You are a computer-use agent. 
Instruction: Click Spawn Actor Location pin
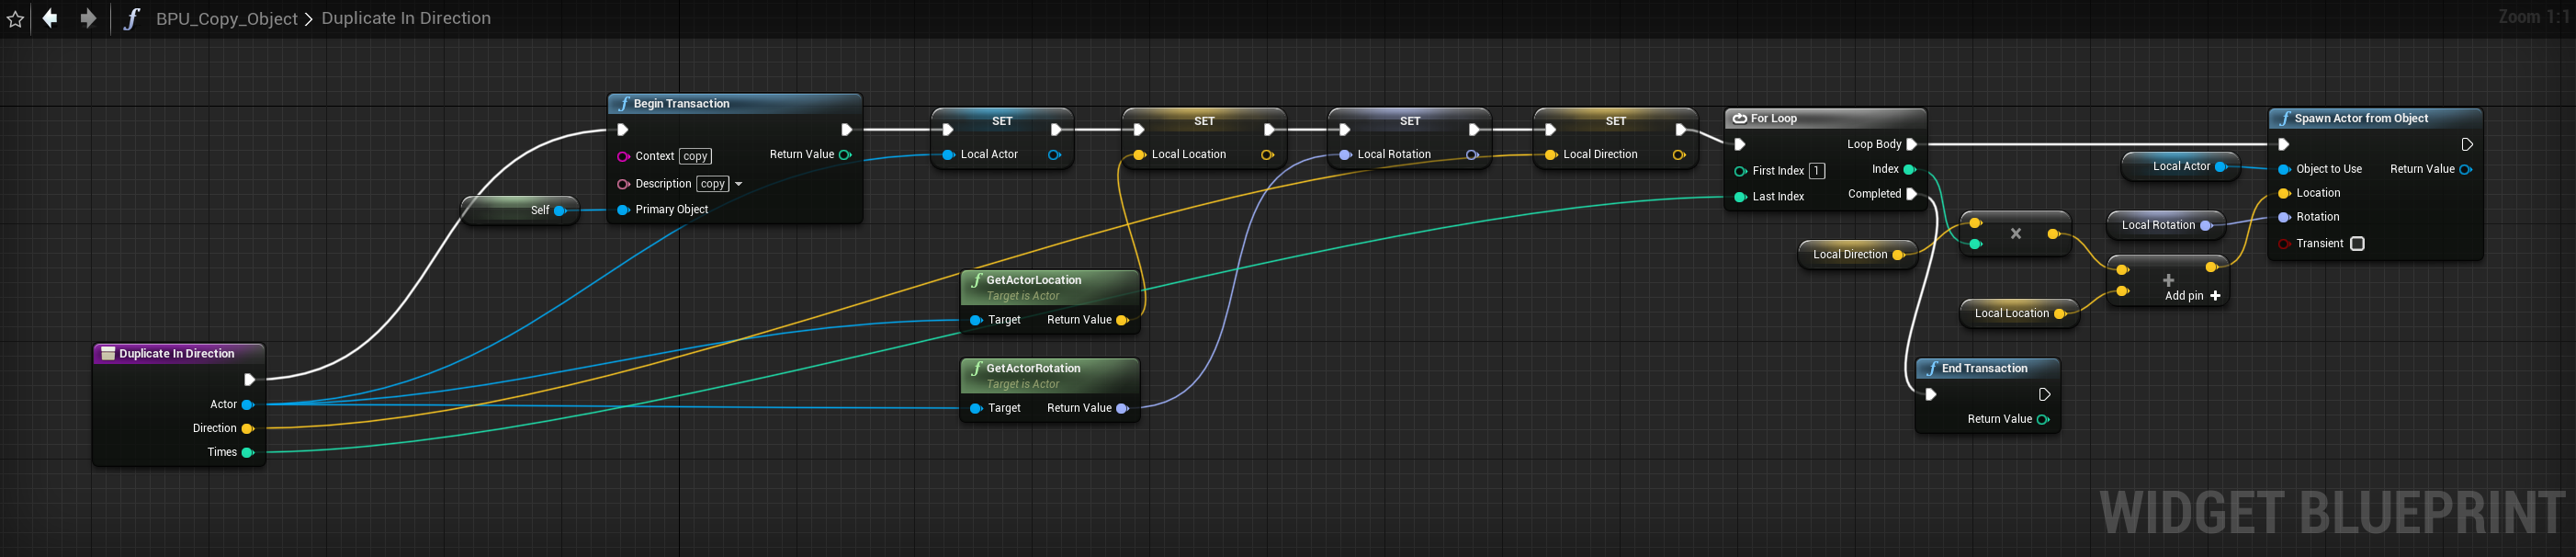pyautogui.click(x=2284, y=194)
